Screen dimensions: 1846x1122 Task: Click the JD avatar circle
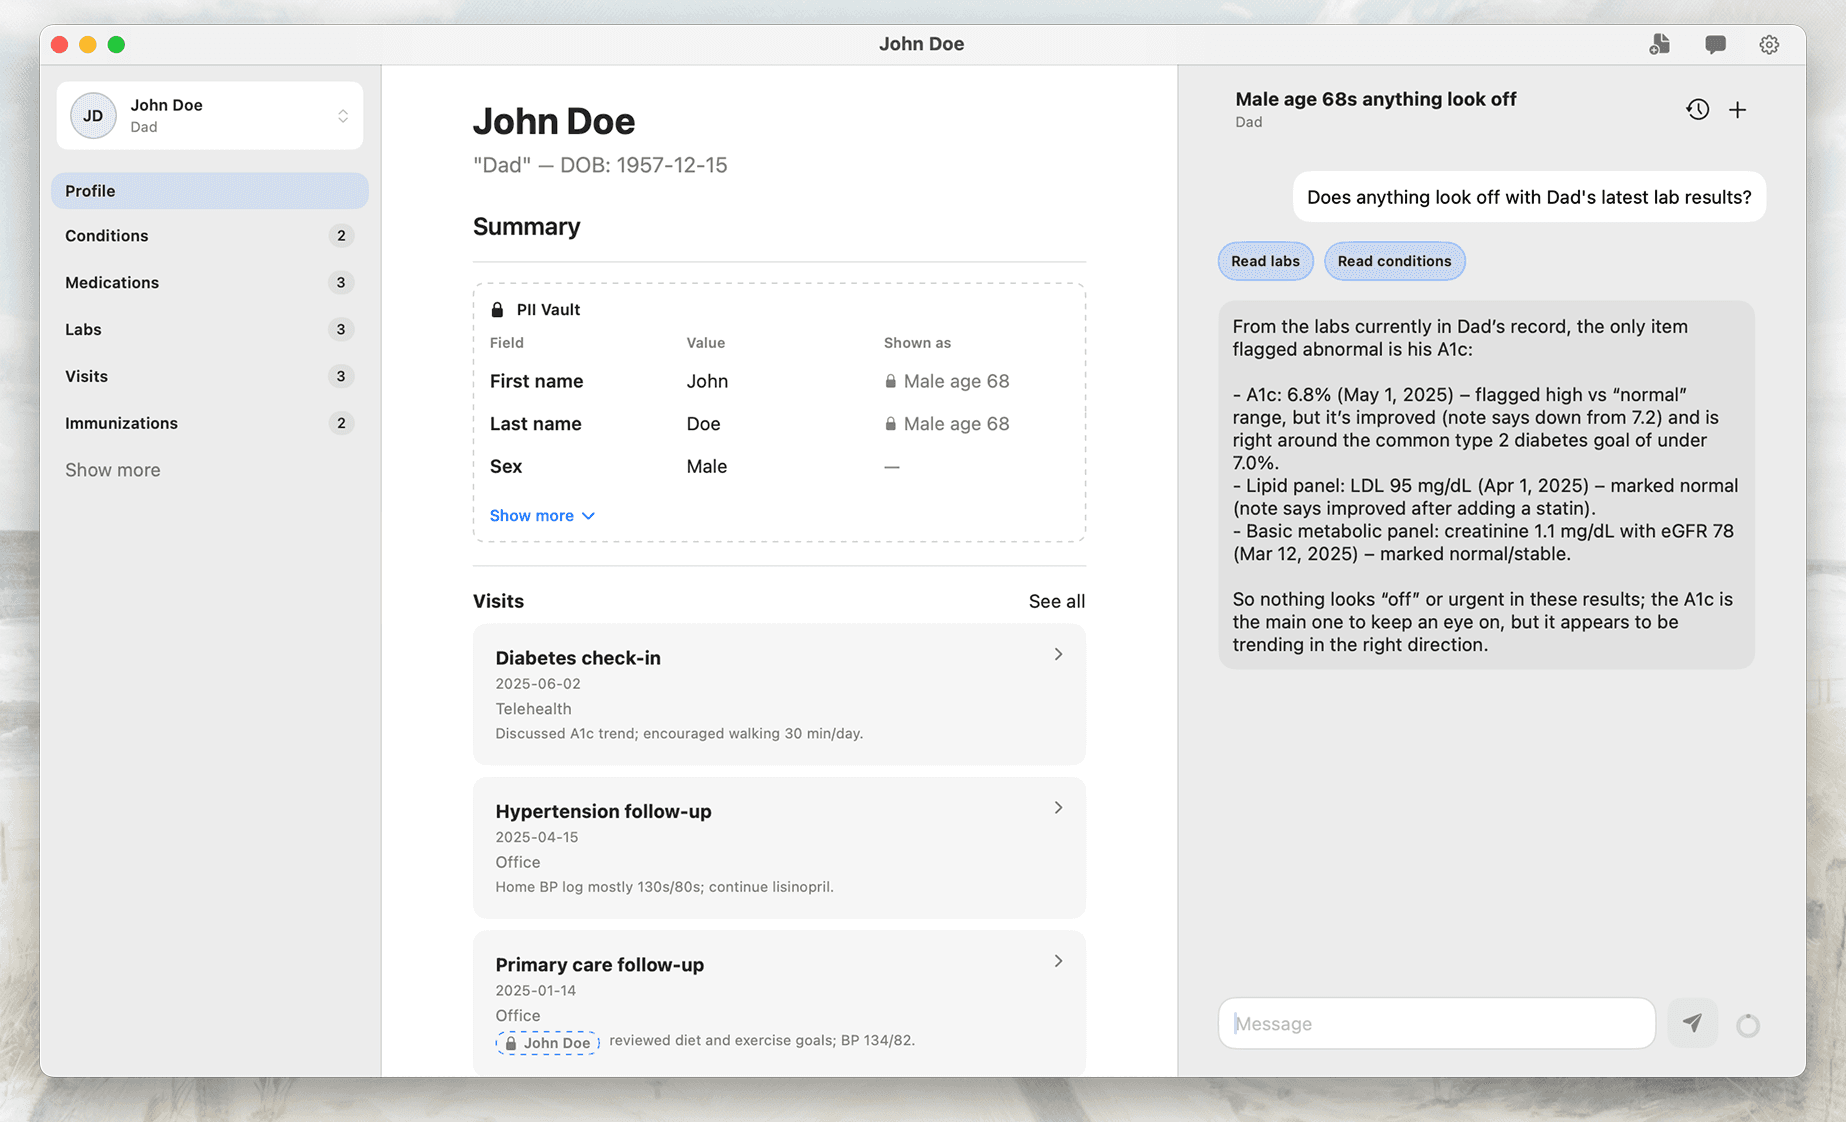[x=93, y=116]
